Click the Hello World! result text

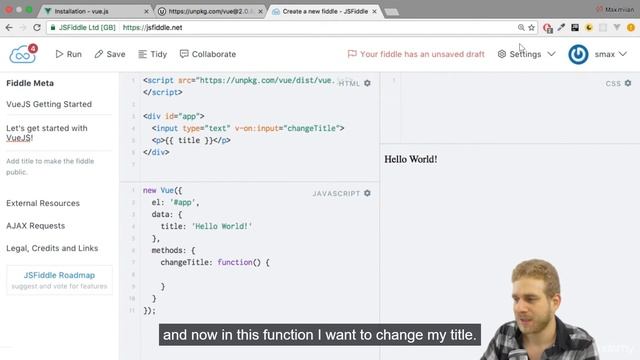pos(411,159)
